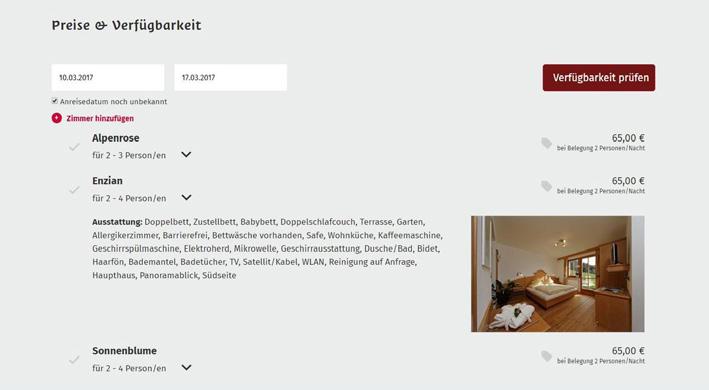
Task: Click the Zimmer hinzufügen link
Action: 100,118
